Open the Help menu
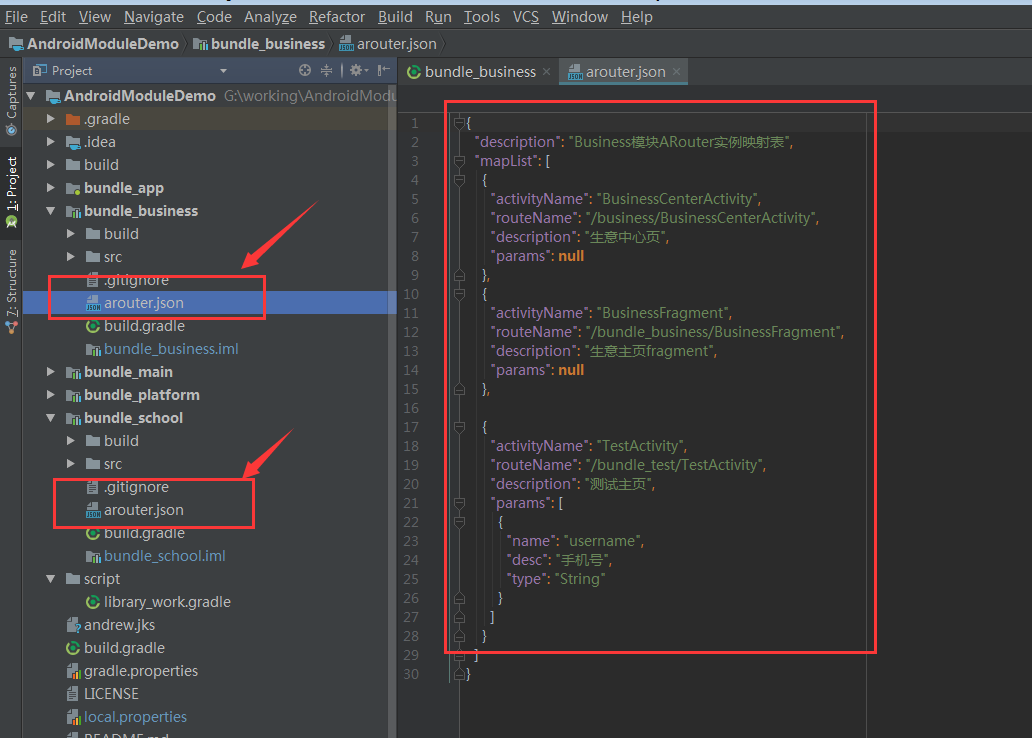Viewport: 1032px width, 738px height. pyautogui.click(x=636, y=16)
